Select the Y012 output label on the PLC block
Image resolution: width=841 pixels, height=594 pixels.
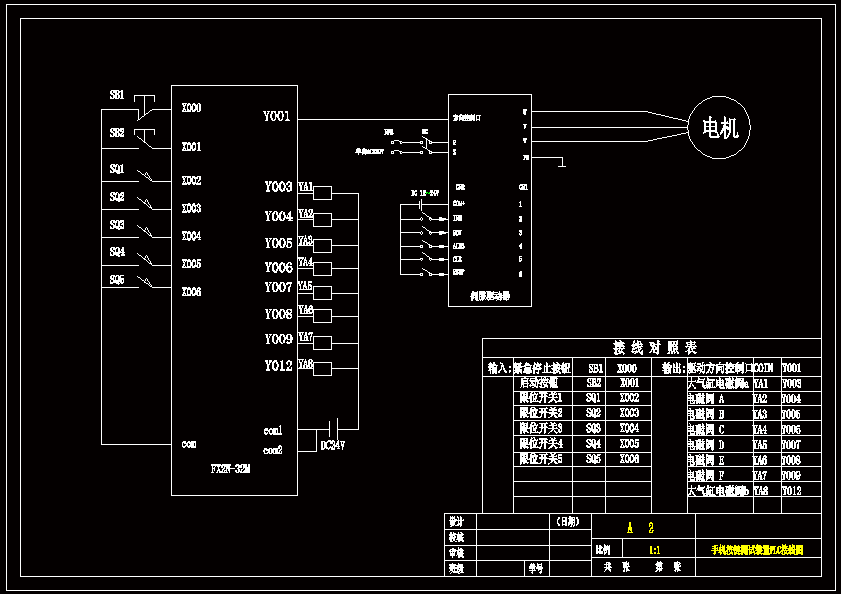point(278,365)
